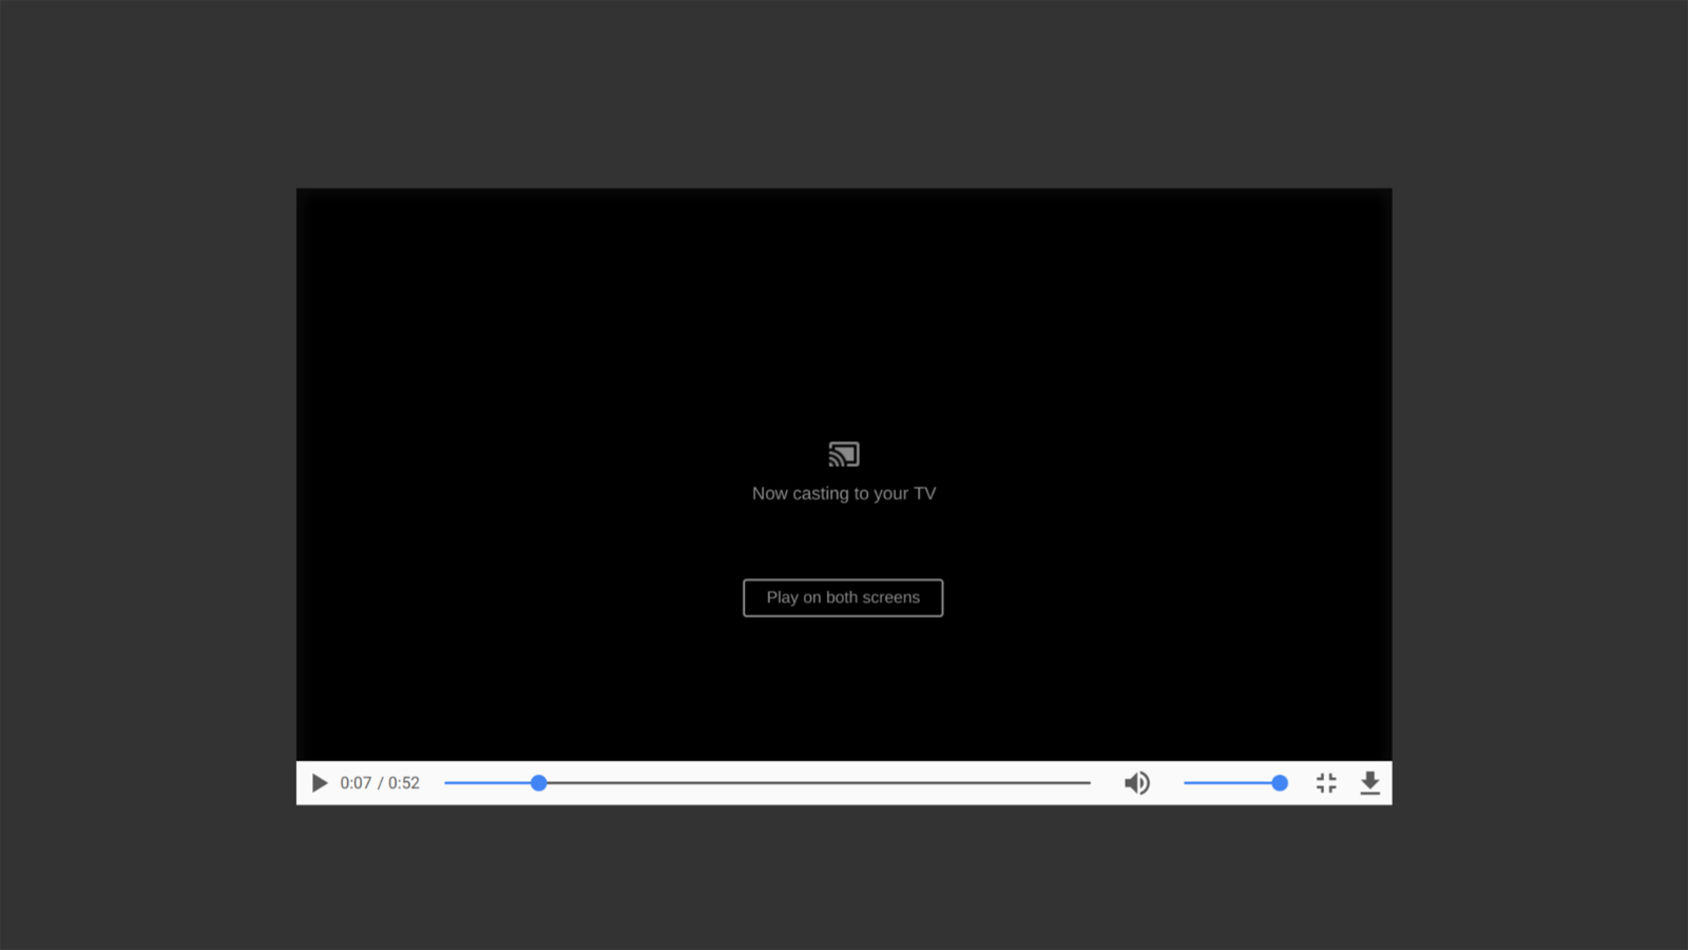Image resolution: width=1688 pixels, height=950 pixels.
Task: Exit fullscreen with the shrink icon
Action: [1326, 783]
